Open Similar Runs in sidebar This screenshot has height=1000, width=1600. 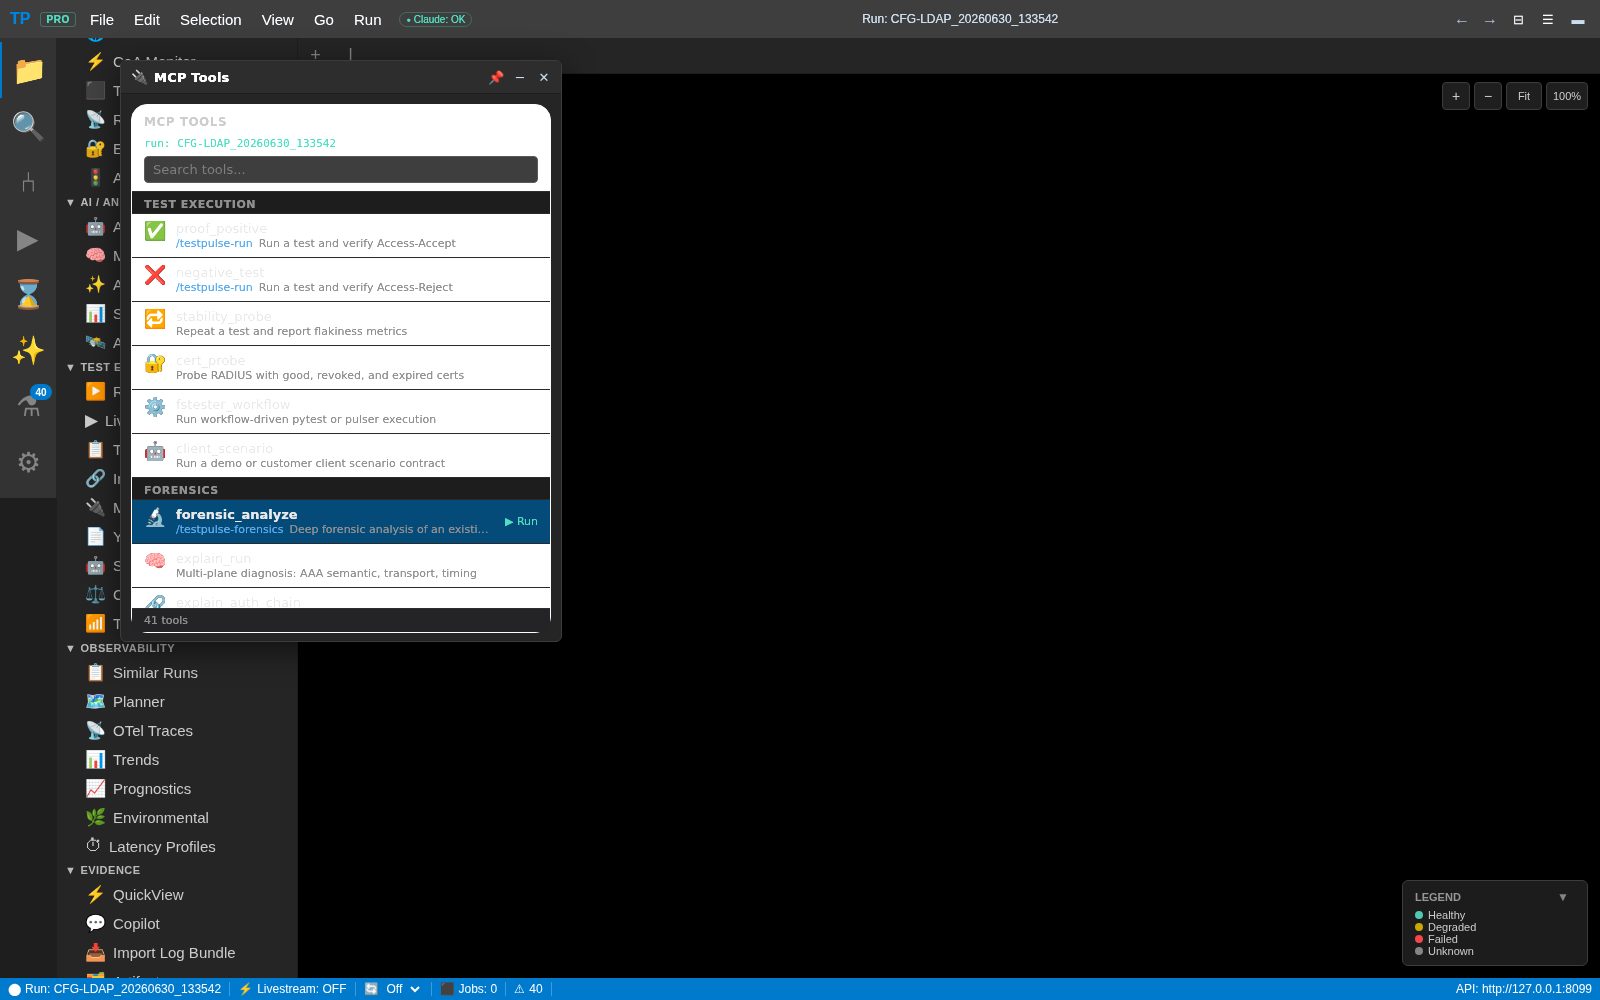155,673
